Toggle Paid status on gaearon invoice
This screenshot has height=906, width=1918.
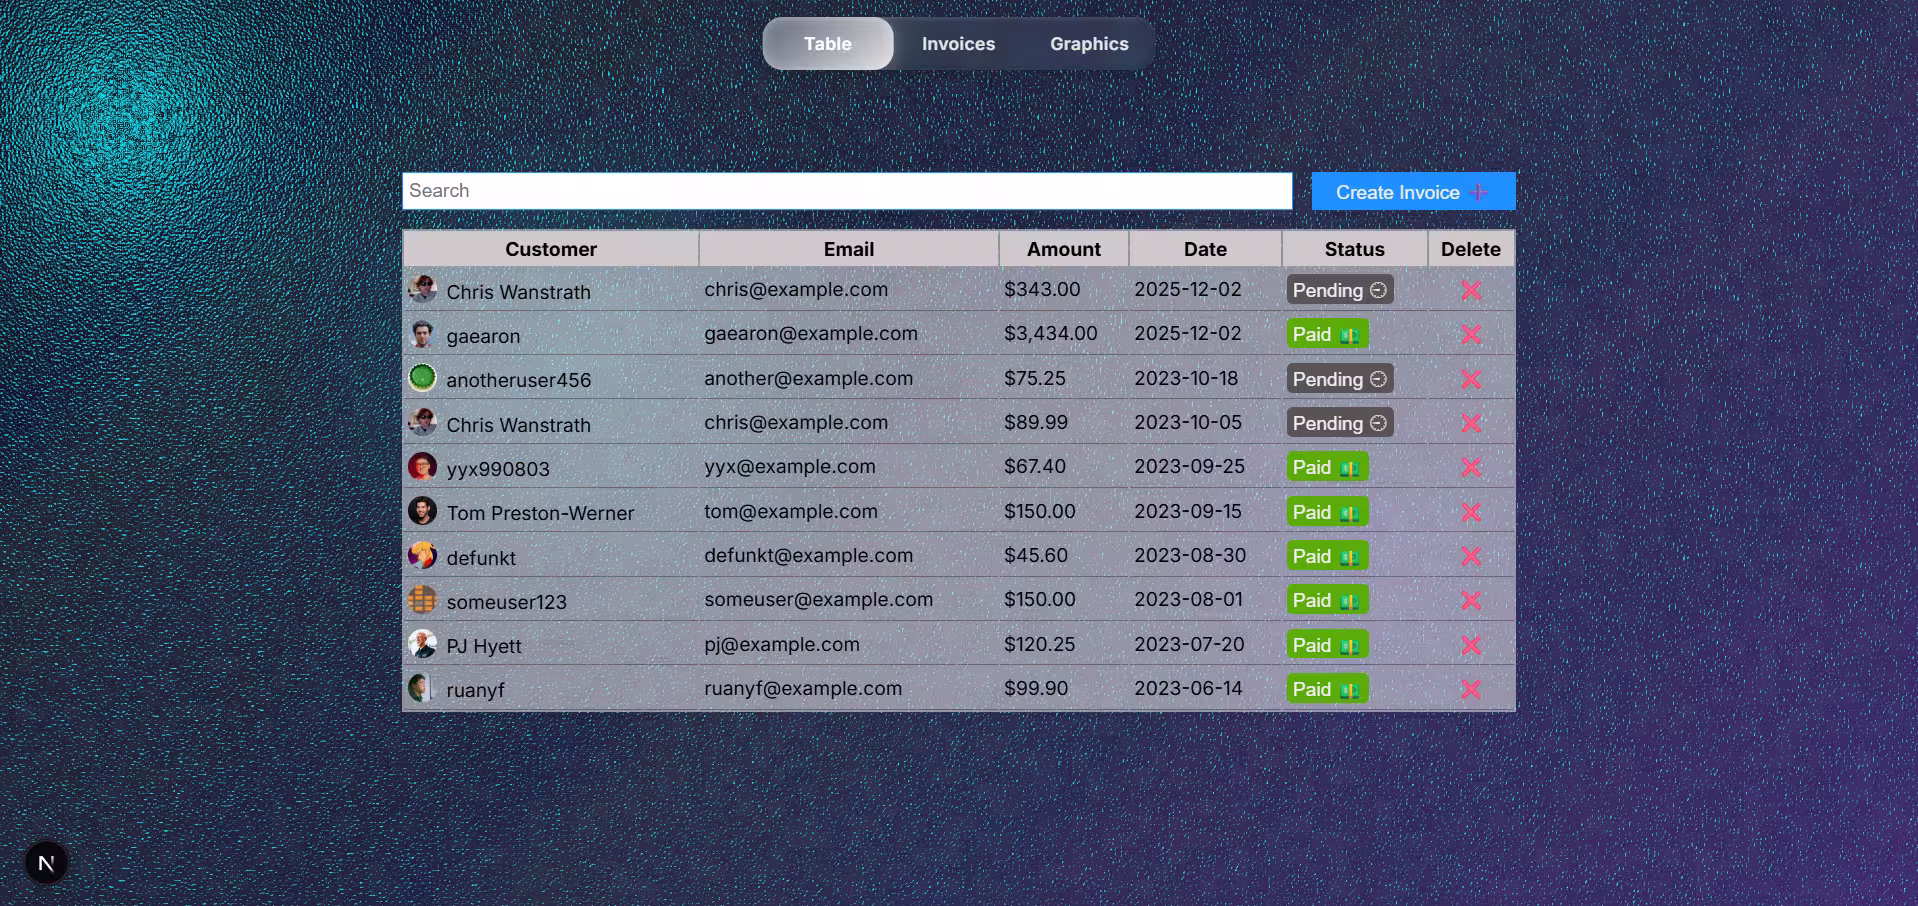pyautogui.click(x=1326, y=334)
